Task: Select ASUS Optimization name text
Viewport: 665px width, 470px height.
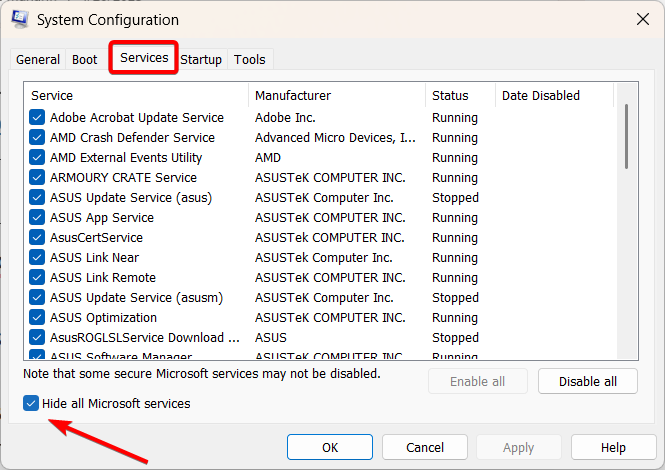Action: 103,317
